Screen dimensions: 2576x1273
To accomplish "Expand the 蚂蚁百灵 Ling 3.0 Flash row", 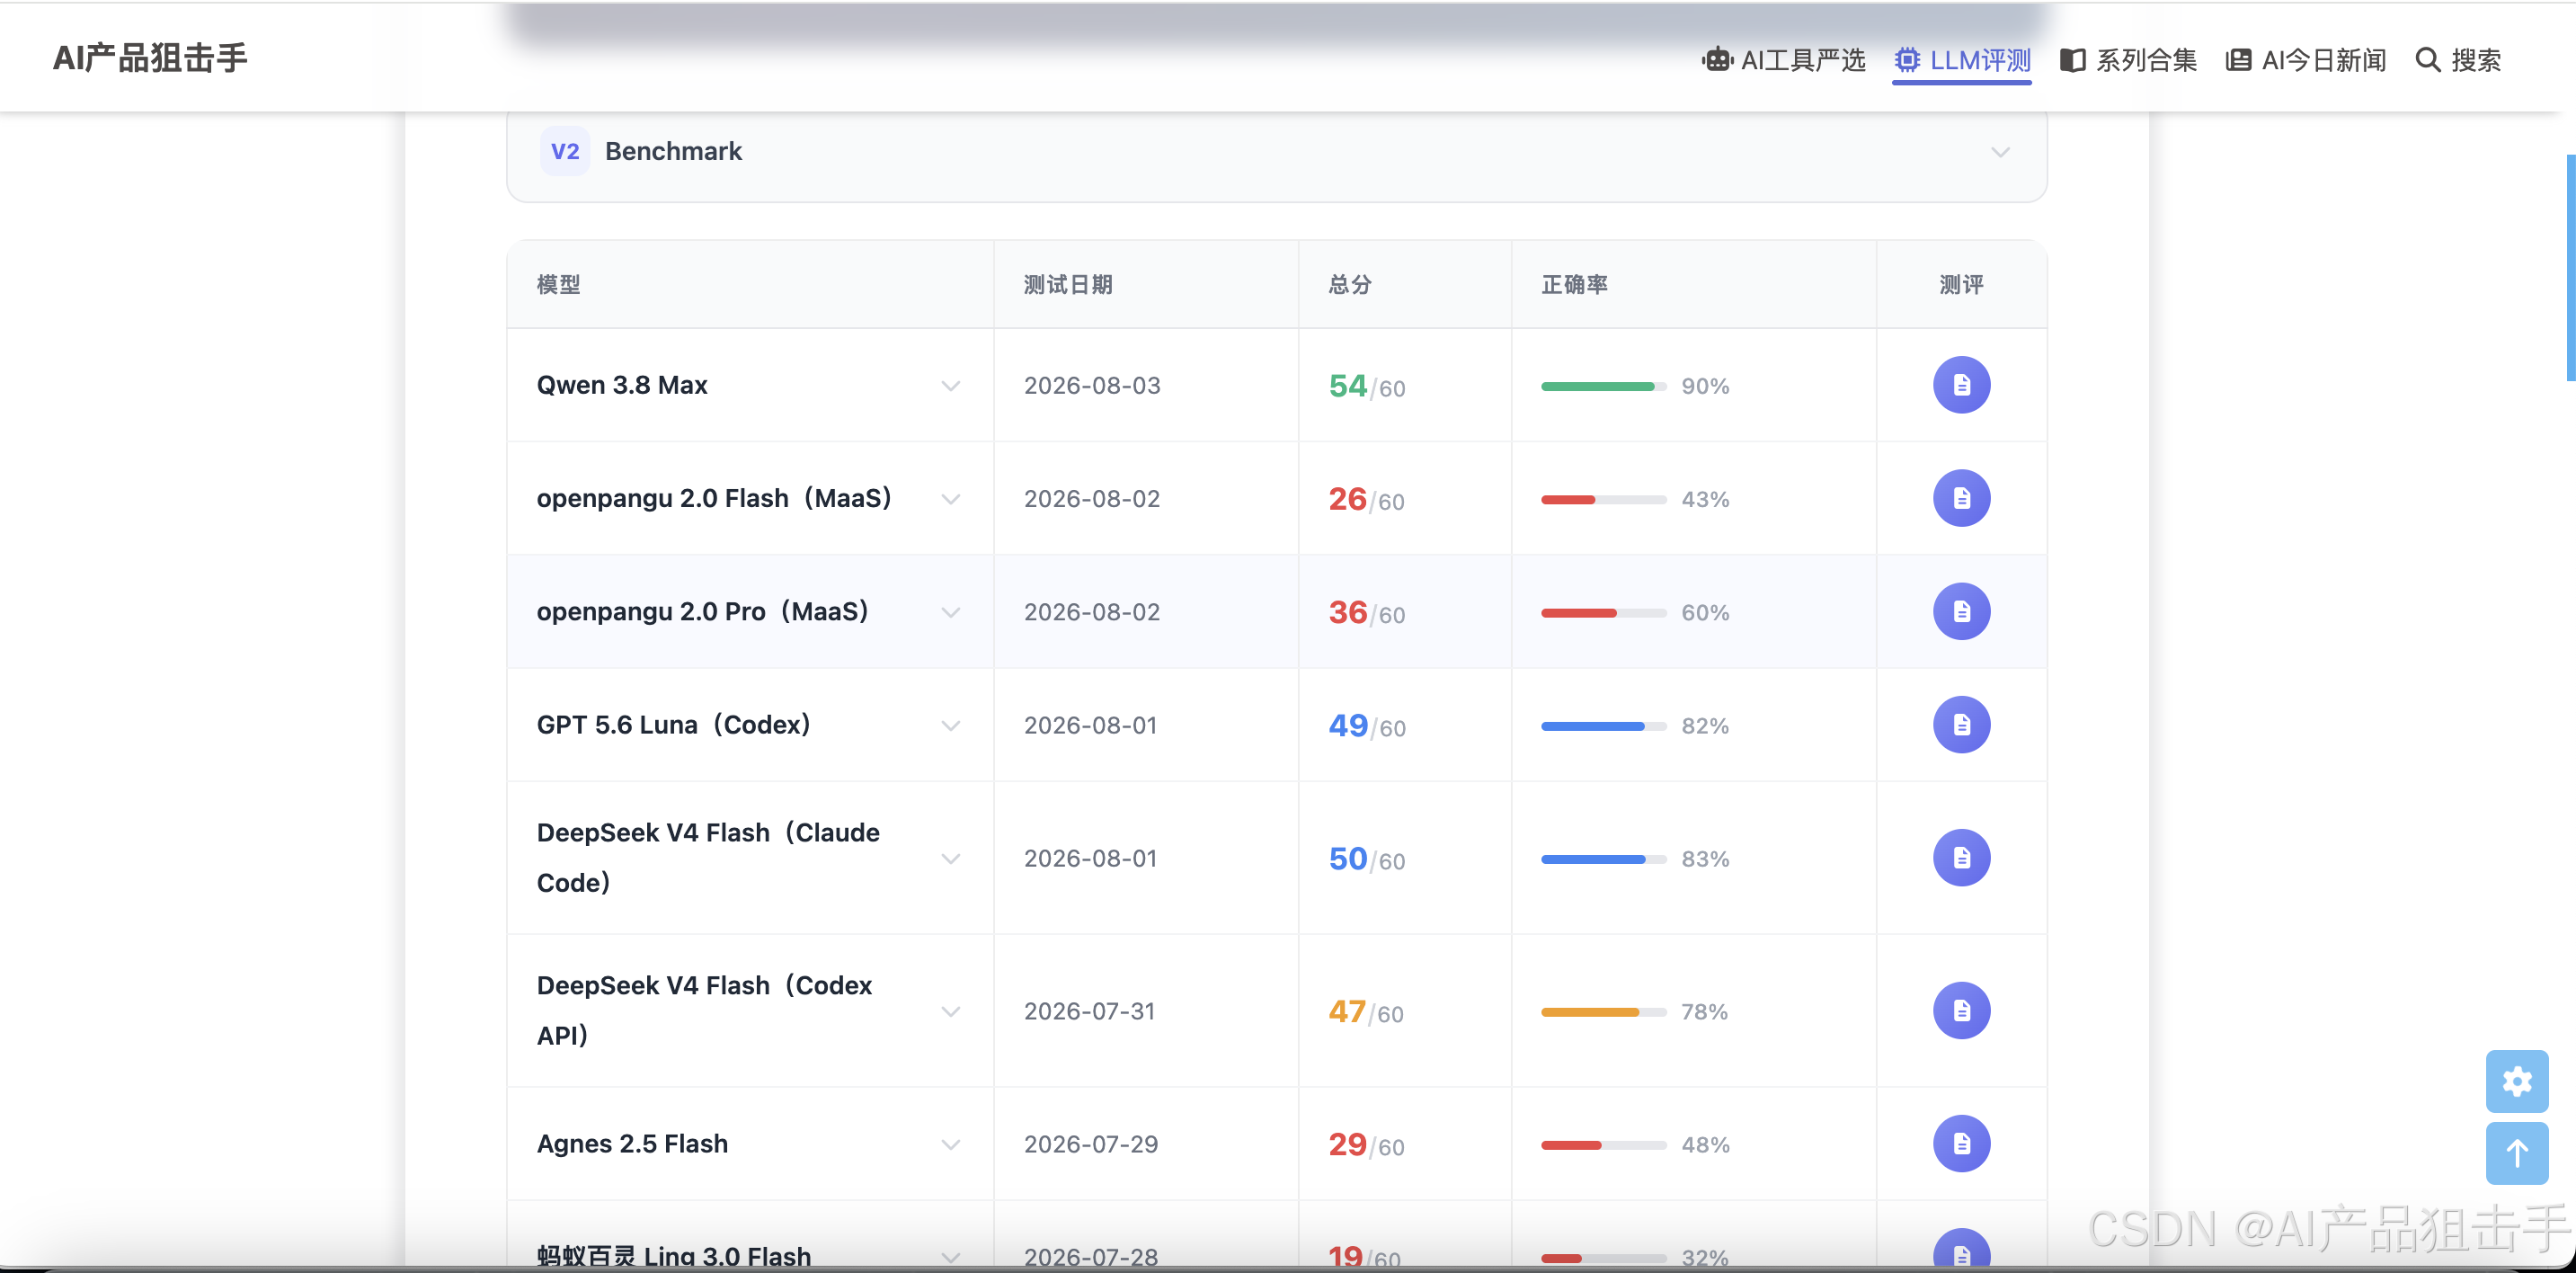I will (x=950, y=1257).
